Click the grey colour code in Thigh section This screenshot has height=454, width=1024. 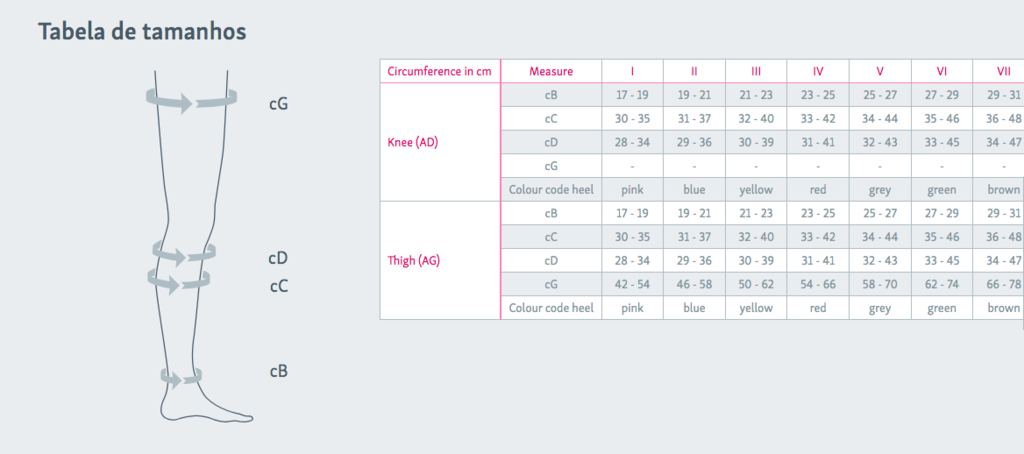coord(880,308)
